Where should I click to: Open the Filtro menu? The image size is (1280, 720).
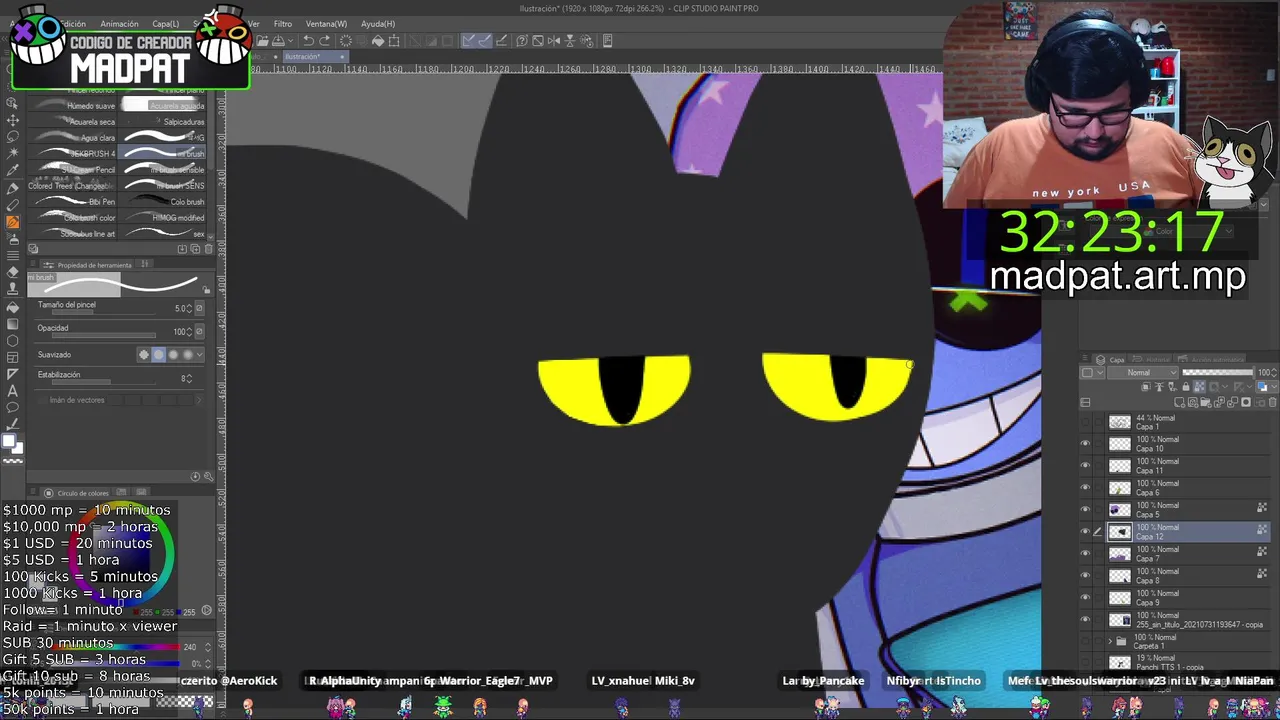(x=283, y=24)
